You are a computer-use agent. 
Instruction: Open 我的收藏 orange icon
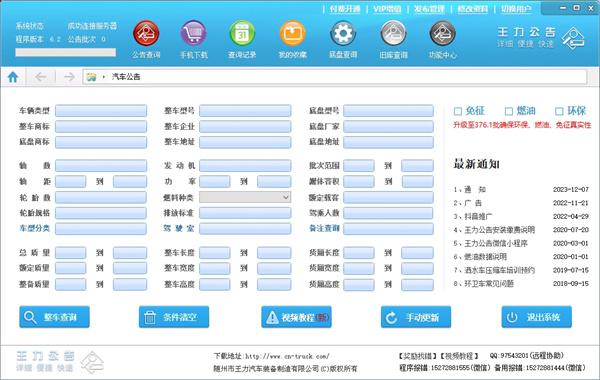click(292, 33)
